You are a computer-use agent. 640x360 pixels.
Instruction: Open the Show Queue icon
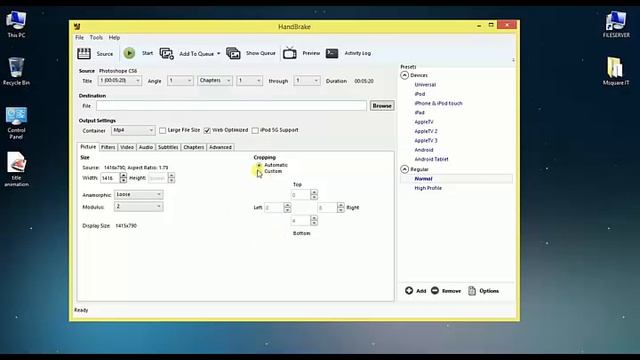click(233, 53)
